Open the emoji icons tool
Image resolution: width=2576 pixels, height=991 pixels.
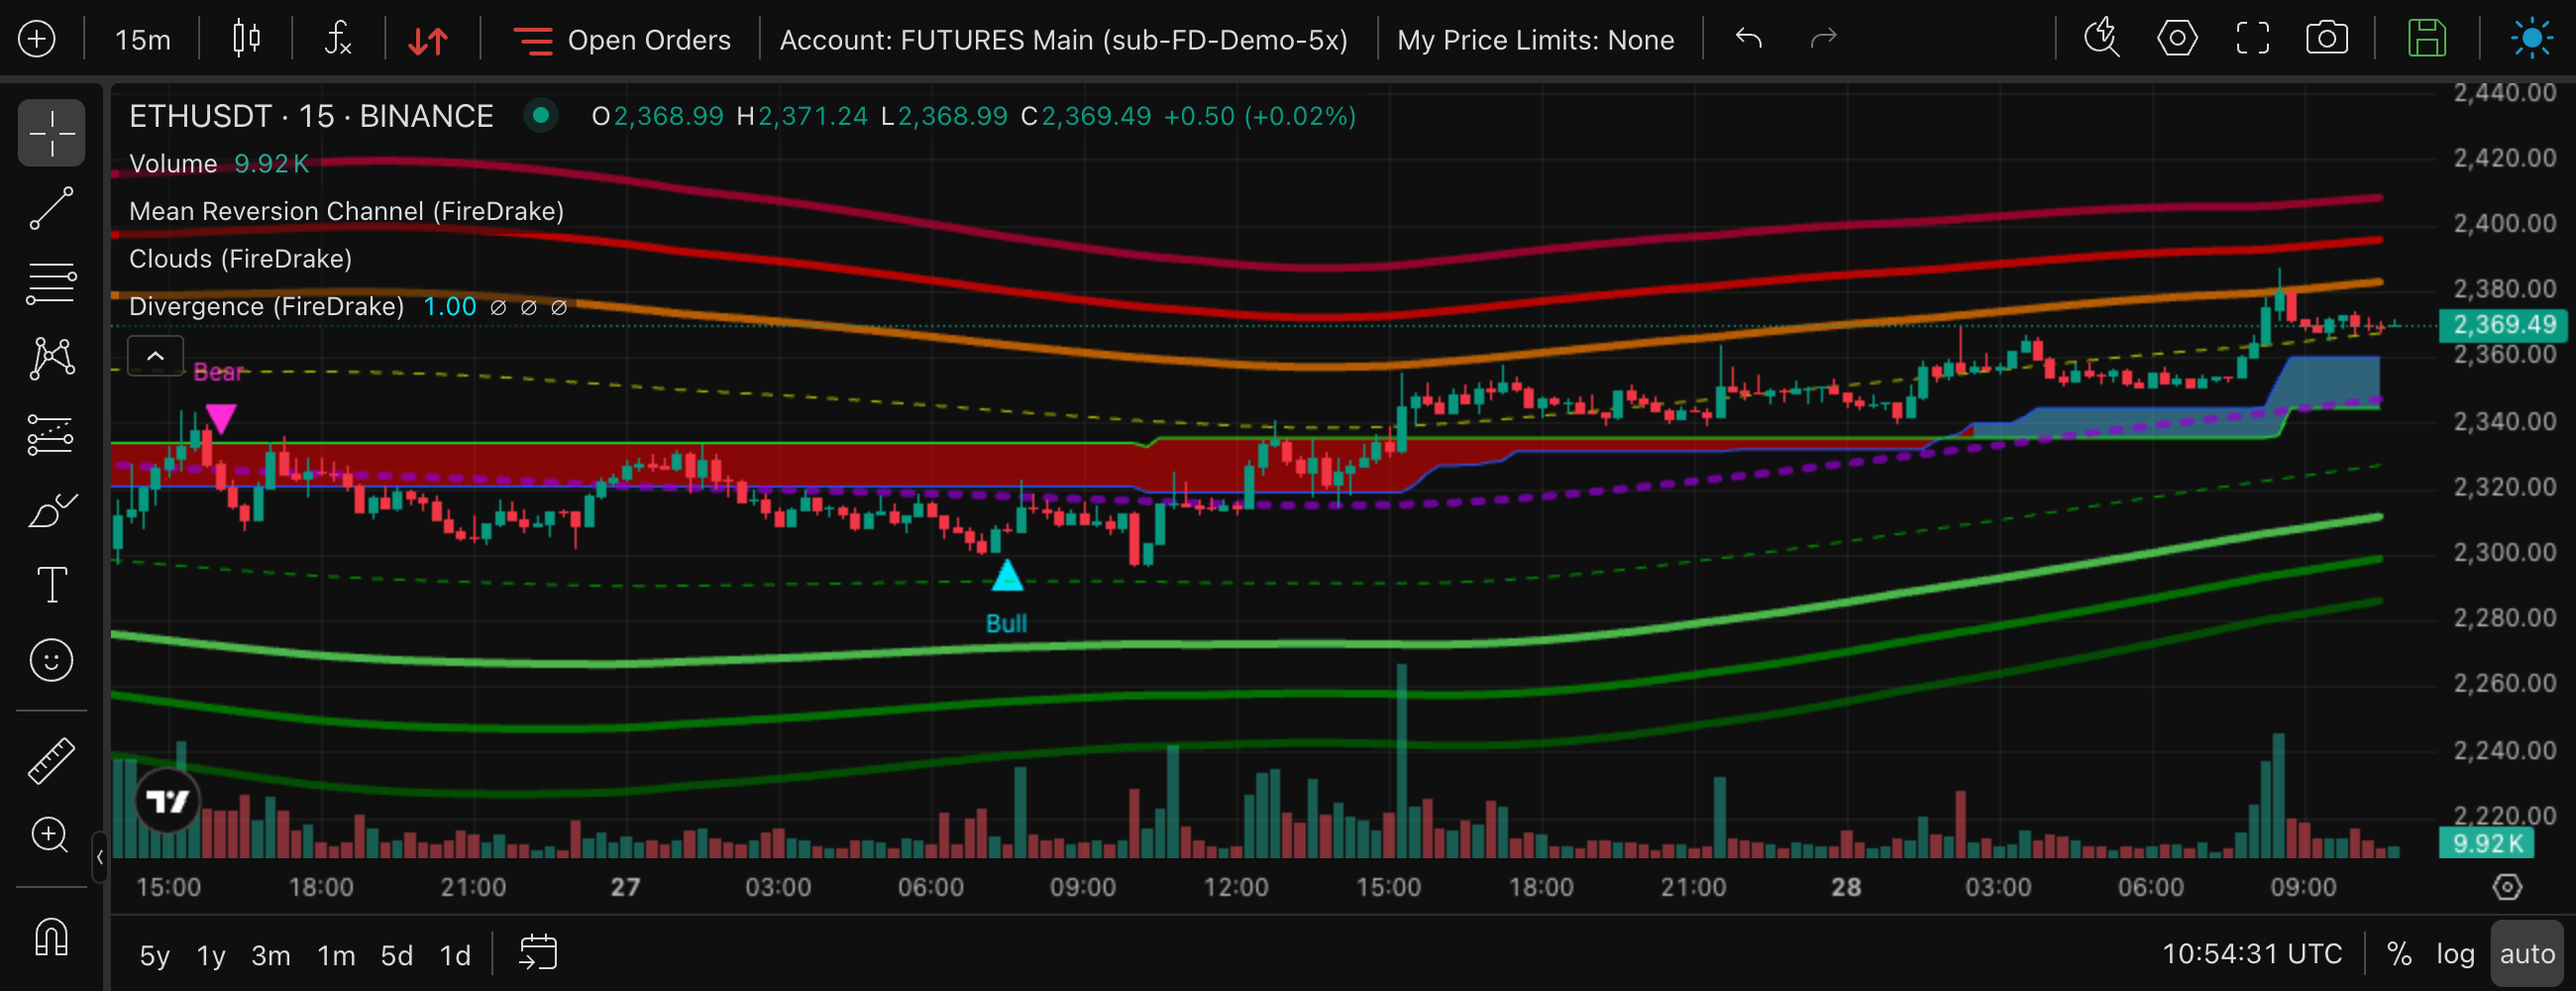click(51, 660)
